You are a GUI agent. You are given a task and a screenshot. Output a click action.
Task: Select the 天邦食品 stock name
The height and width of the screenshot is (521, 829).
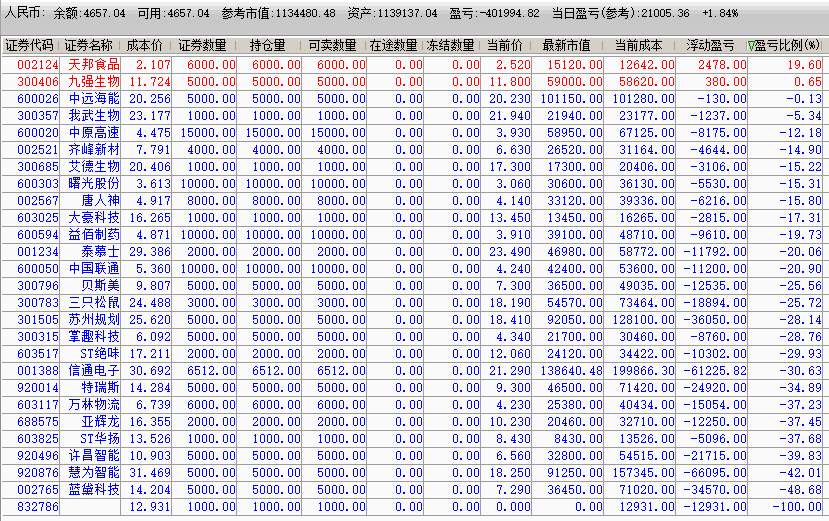(94, 65)
